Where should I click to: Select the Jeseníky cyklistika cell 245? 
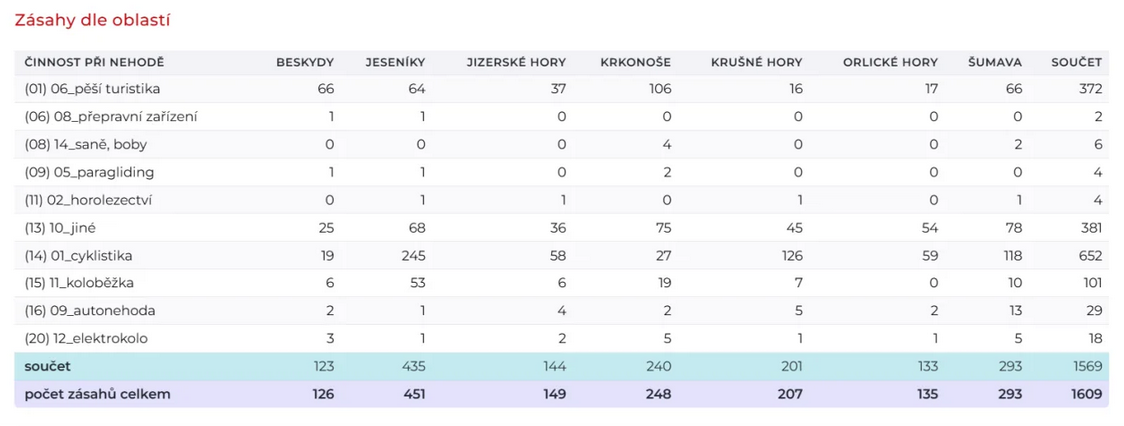(411, 256)
